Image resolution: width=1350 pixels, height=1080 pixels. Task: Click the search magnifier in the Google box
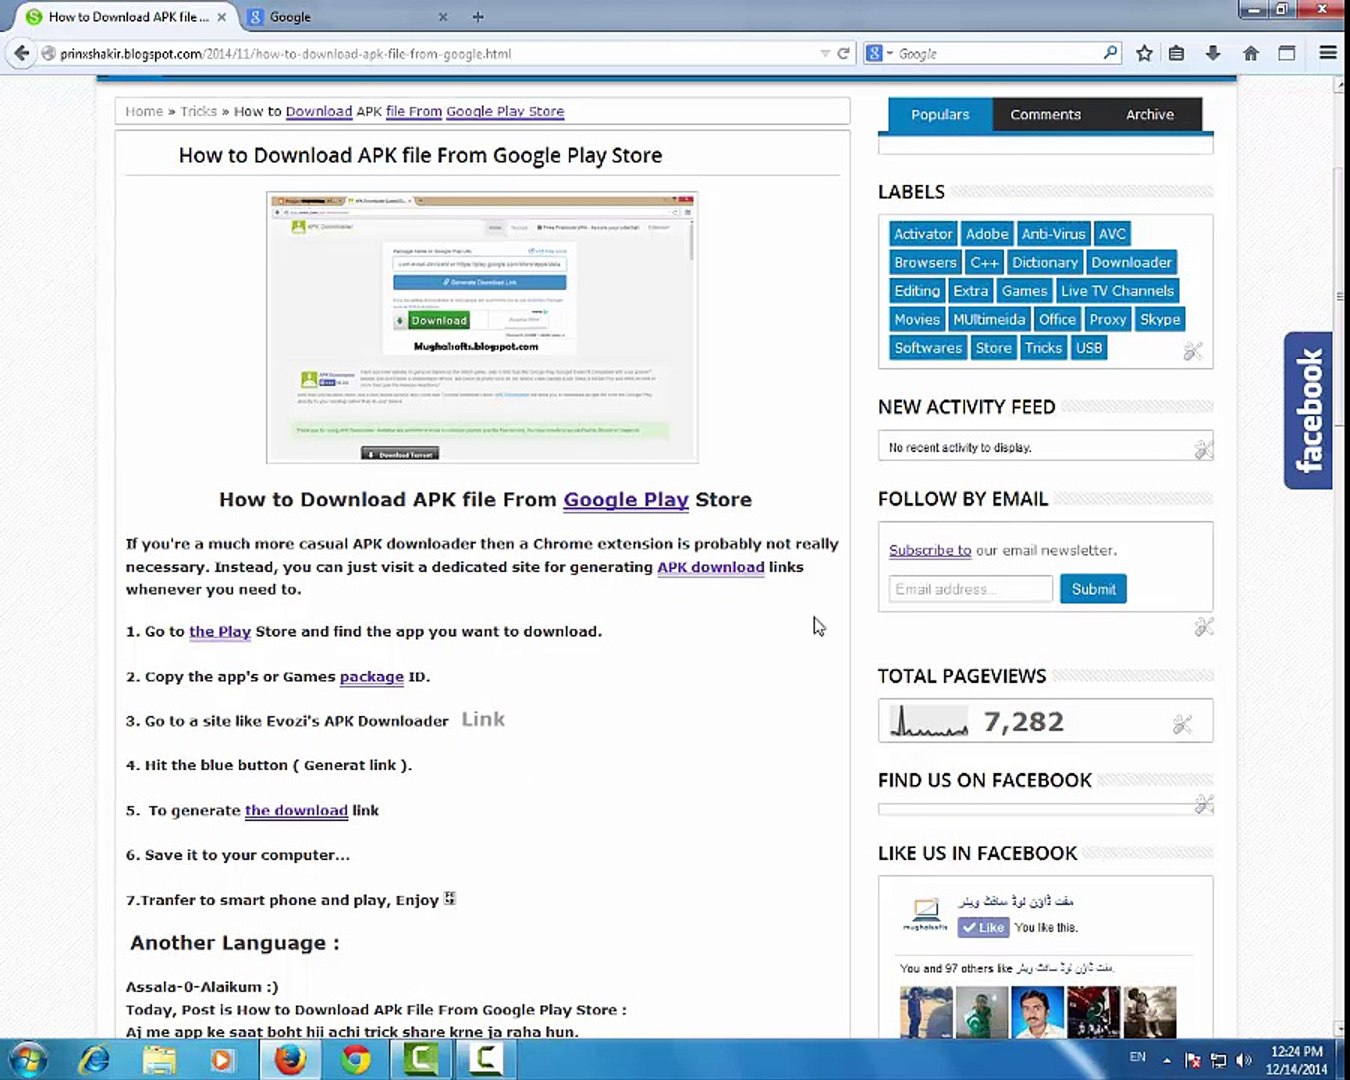pos(1110,53)
